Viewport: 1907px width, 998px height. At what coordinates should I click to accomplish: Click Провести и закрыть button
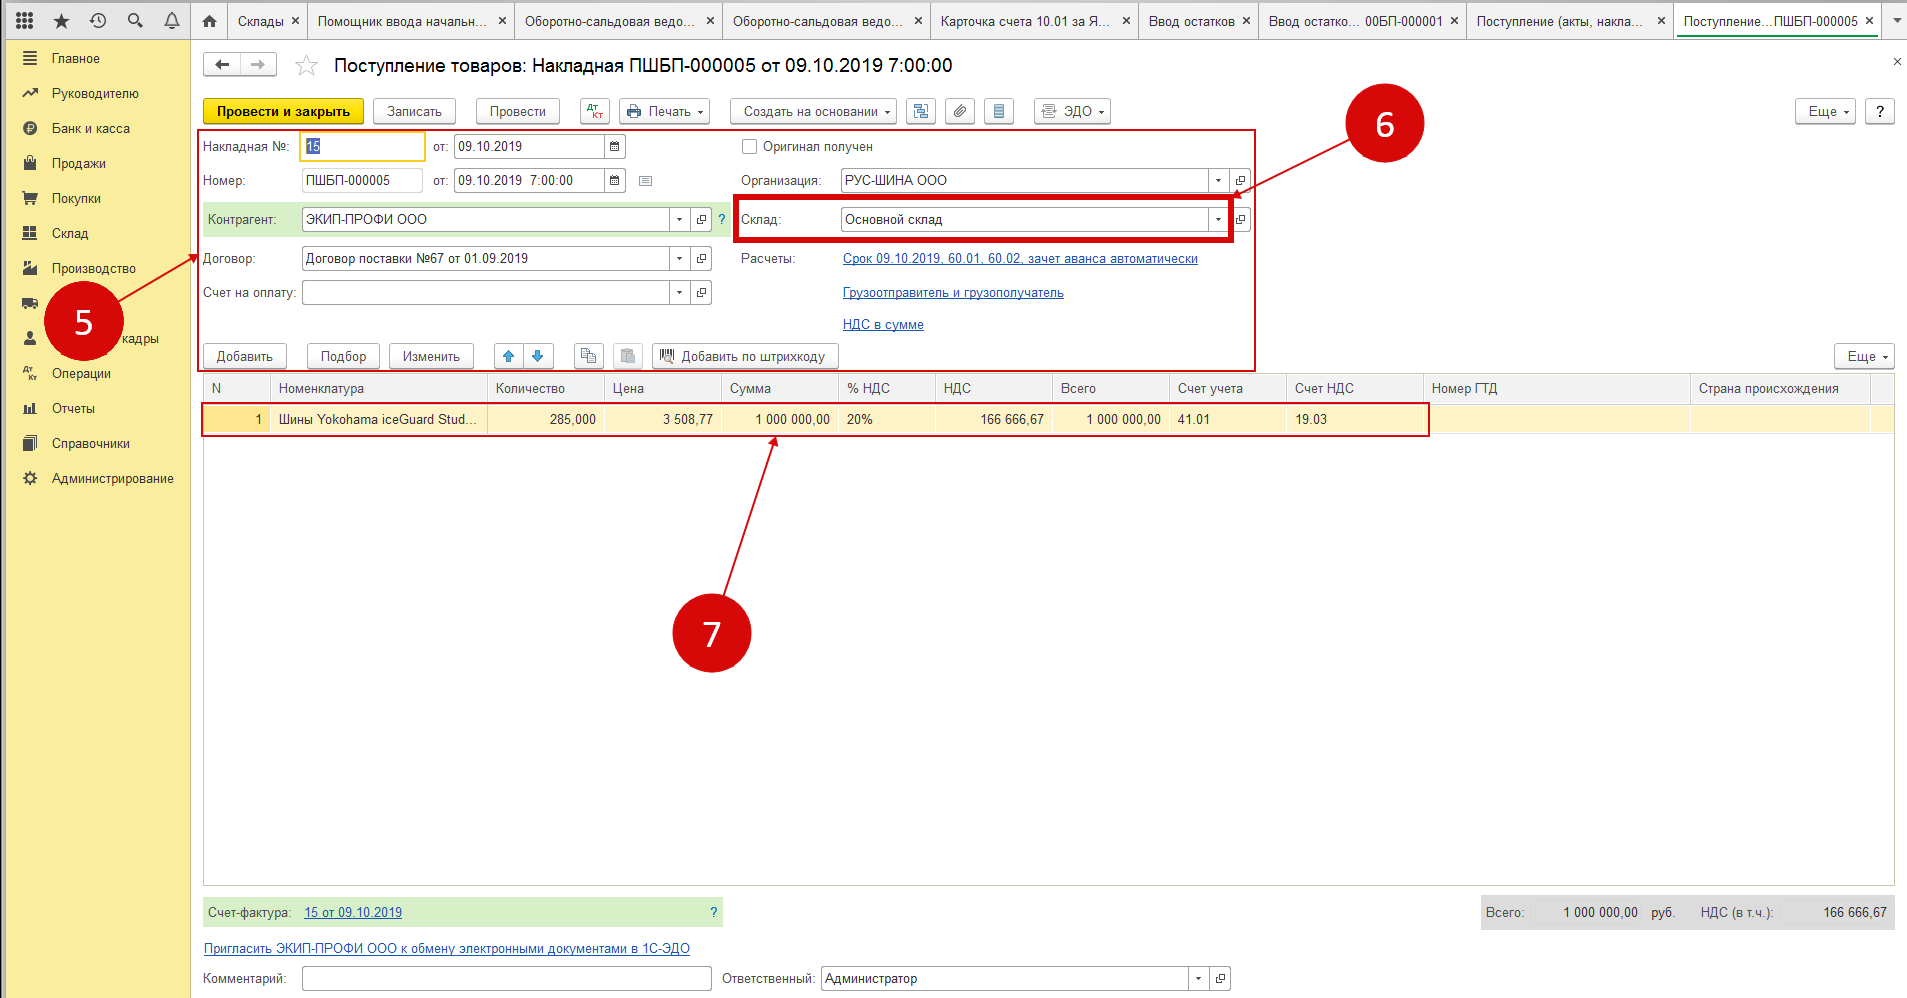tap(283, 111)
